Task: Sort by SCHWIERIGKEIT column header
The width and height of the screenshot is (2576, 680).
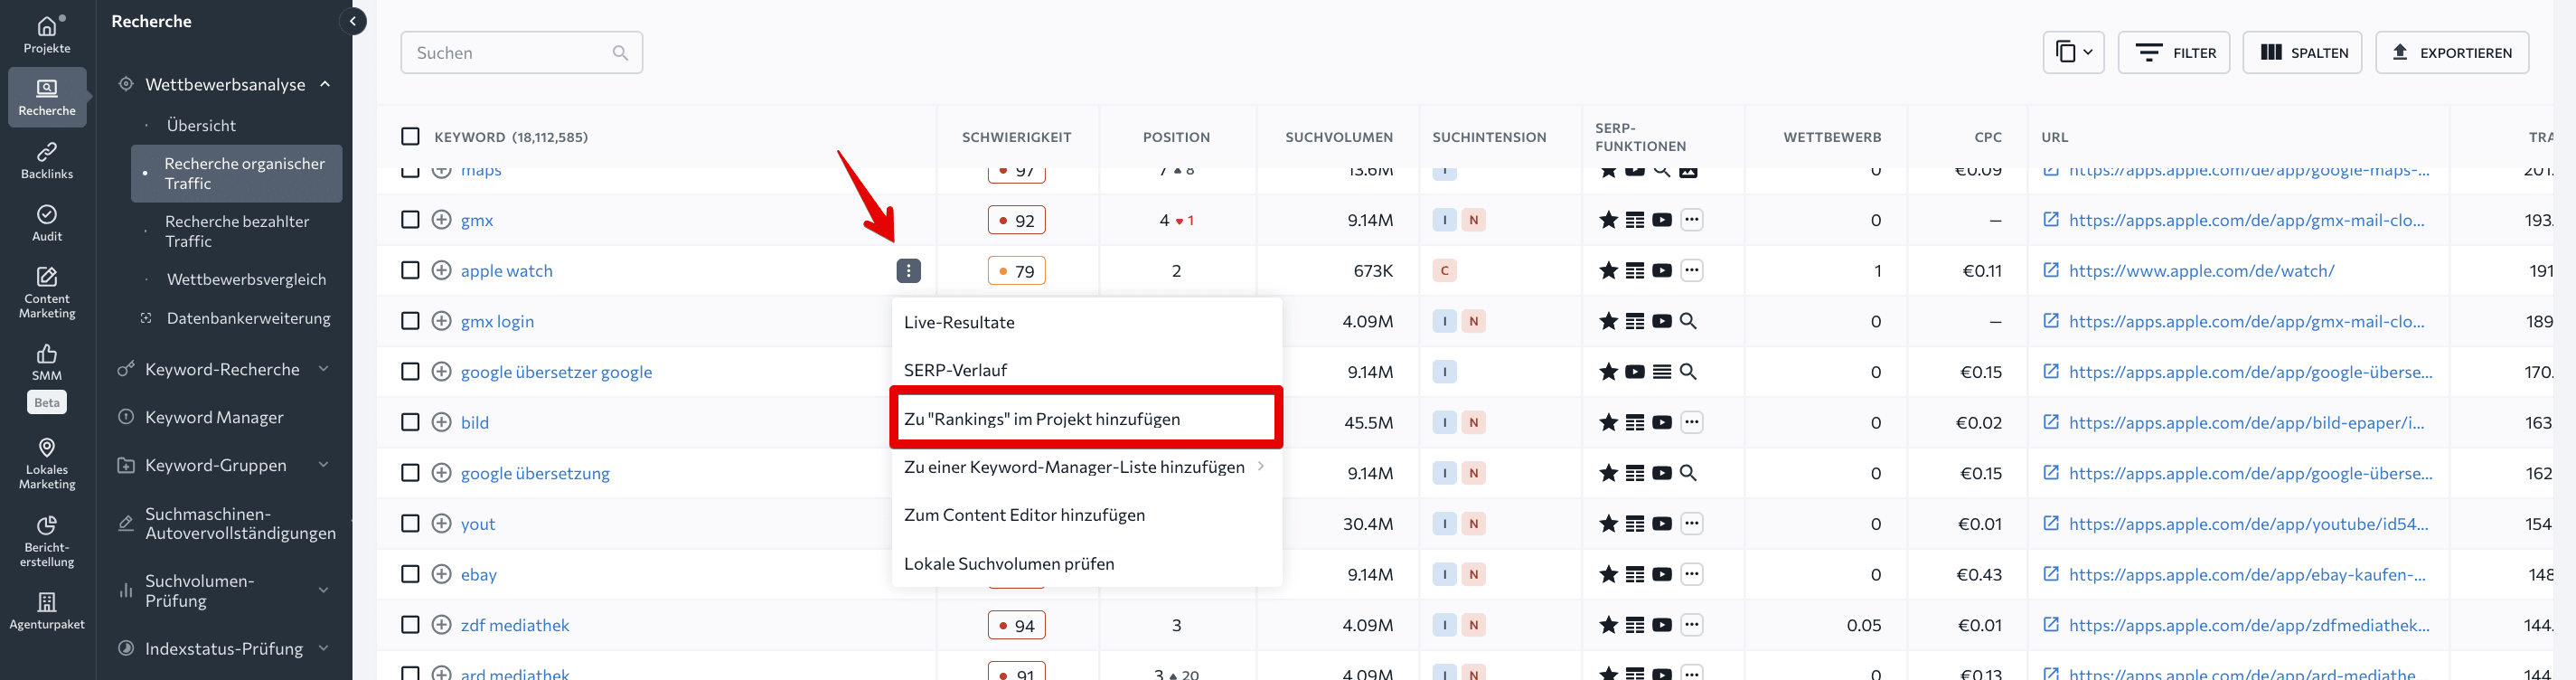Action: [1016, 137]
